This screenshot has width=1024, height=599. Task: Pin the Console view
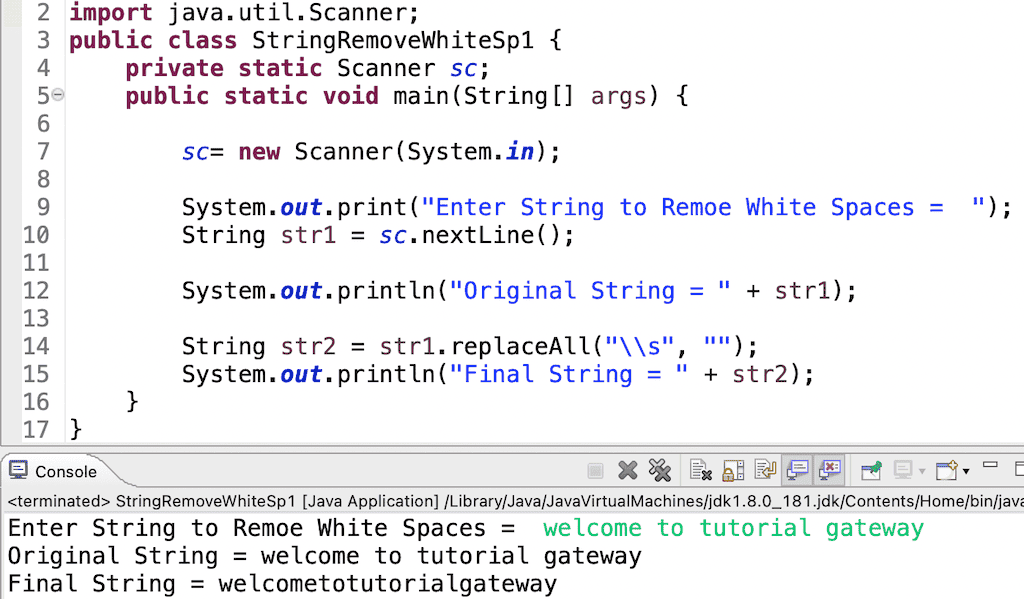tap(871, 470)
